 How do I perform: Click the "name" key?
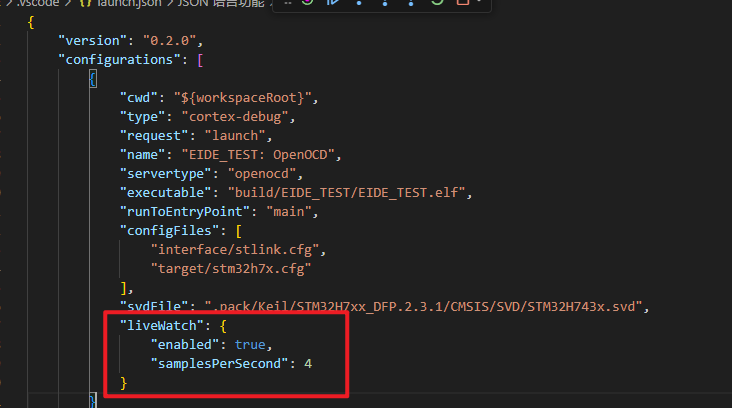pos(142,155)
